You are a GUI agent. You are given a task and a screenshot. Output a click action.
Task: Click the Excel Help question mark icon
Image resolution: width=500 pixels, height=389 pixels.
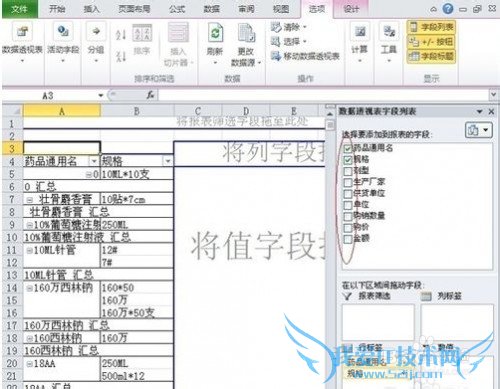(x=448, y=9)
